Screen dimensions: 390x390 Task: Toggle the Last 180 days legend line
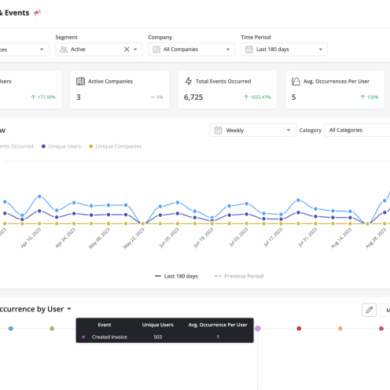[176, 276]
